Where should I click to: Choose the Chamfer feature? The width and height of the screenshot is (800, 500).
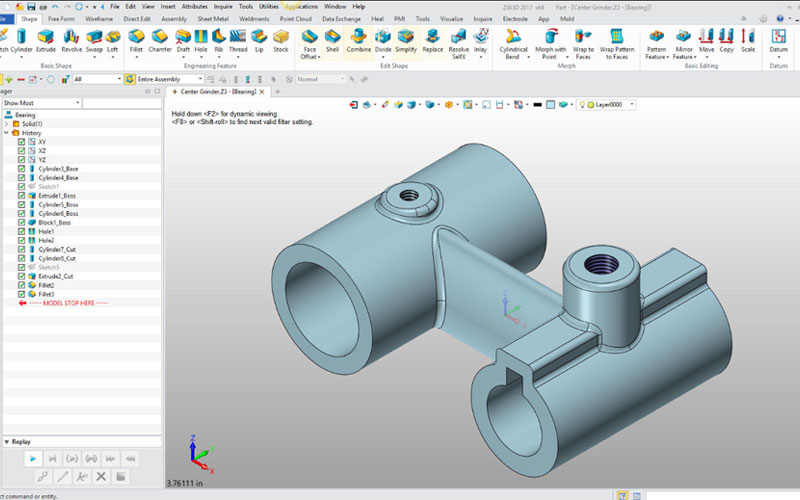[160, 41]
